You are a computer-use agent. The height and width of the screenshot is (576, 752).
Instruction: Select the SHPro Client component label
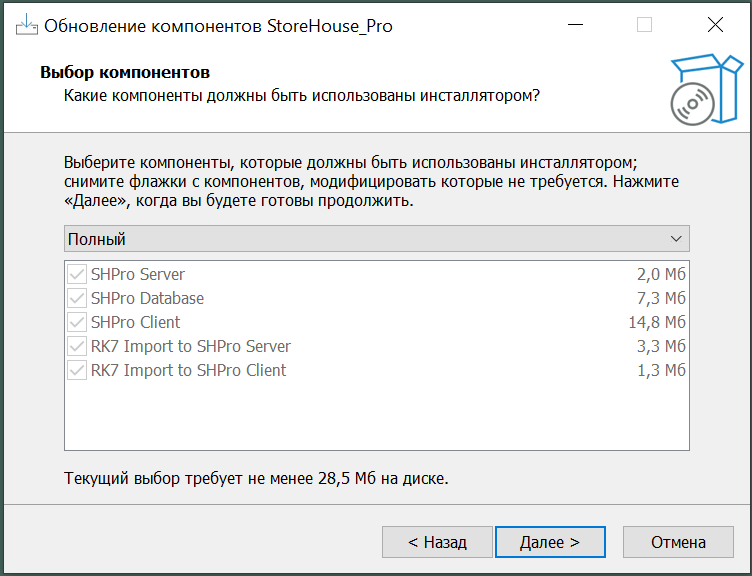(136, 322)
